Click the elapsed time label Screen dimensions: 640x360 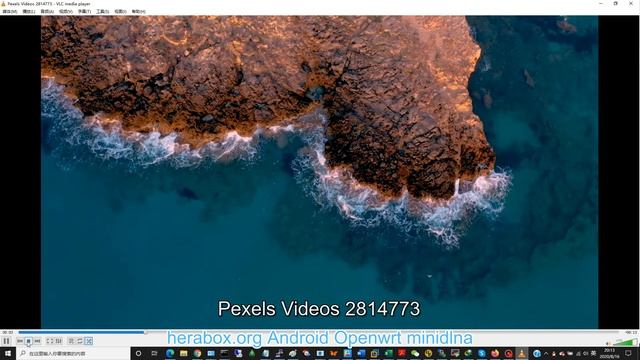pos(8,332)
